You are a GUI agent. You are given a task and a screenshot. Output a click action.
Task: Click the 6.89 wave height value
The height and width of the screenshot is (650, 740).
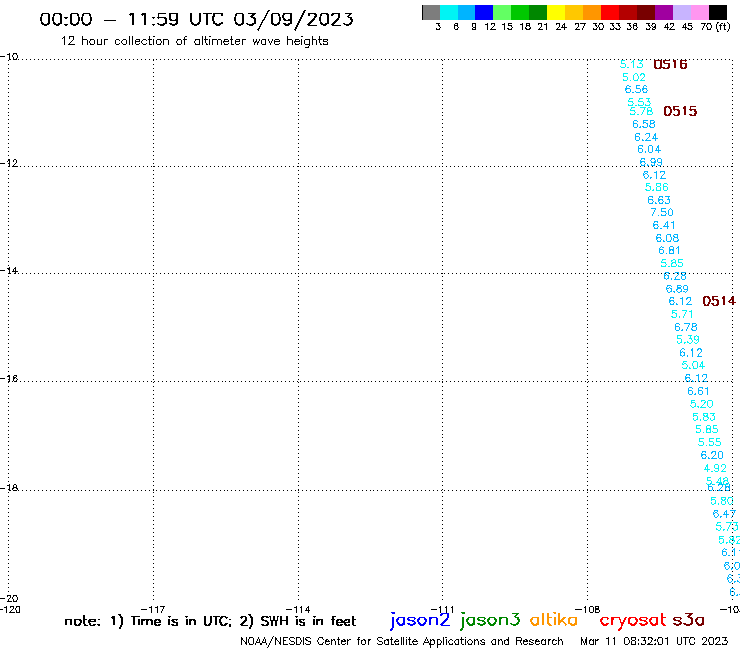click(677, 289)
